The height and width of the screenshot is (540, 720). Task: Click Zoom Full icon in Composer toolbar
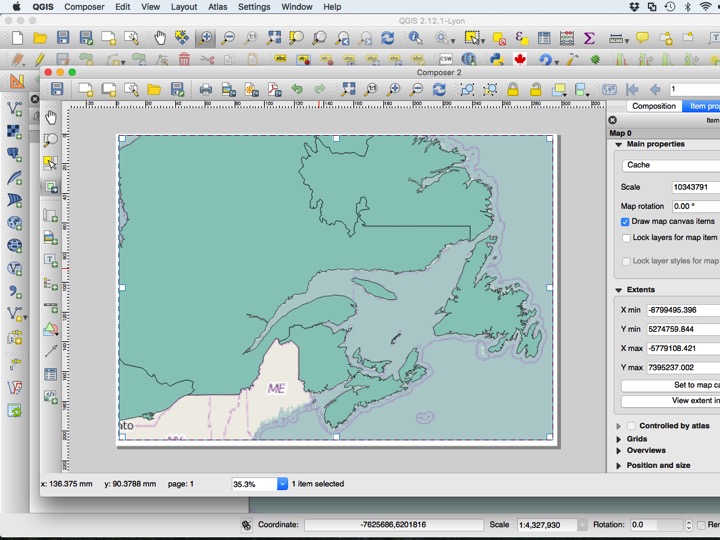coord(348,89)
